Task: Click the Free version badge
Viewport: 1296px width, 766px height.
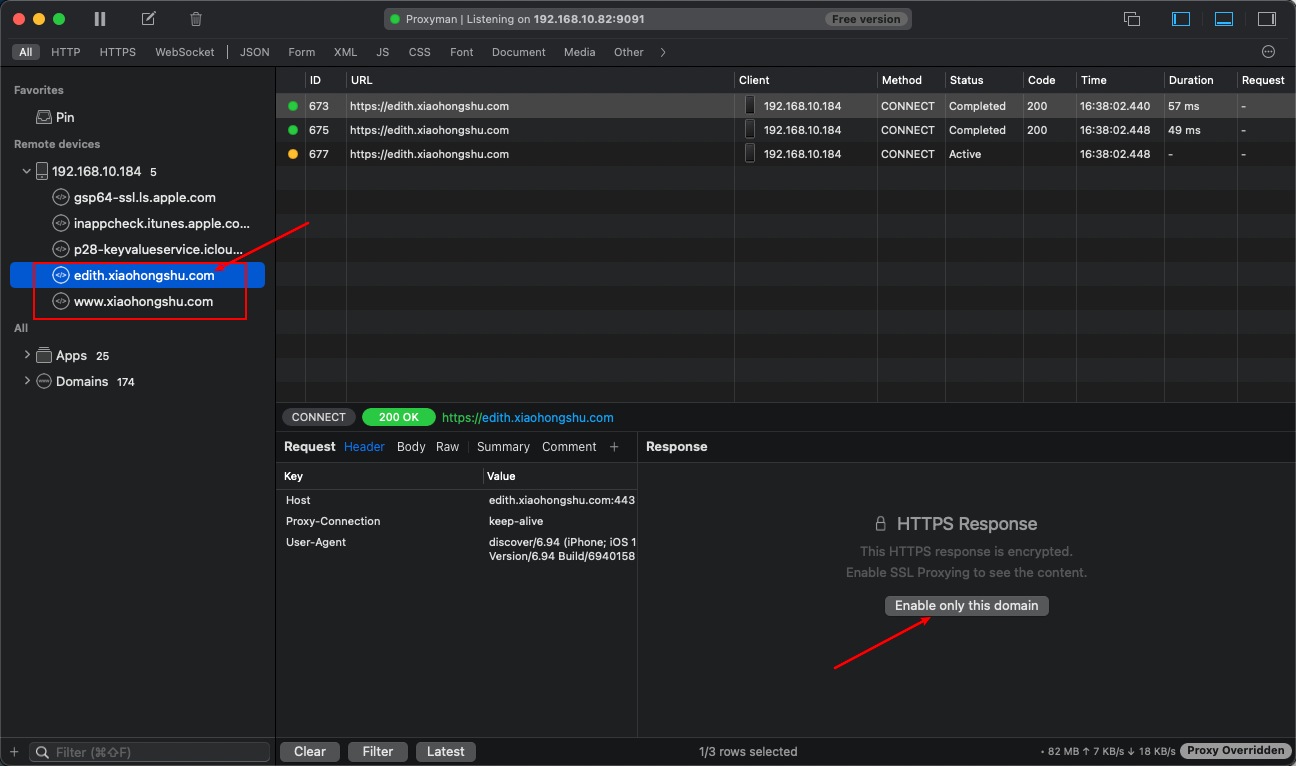Action: tap(866, 19)
